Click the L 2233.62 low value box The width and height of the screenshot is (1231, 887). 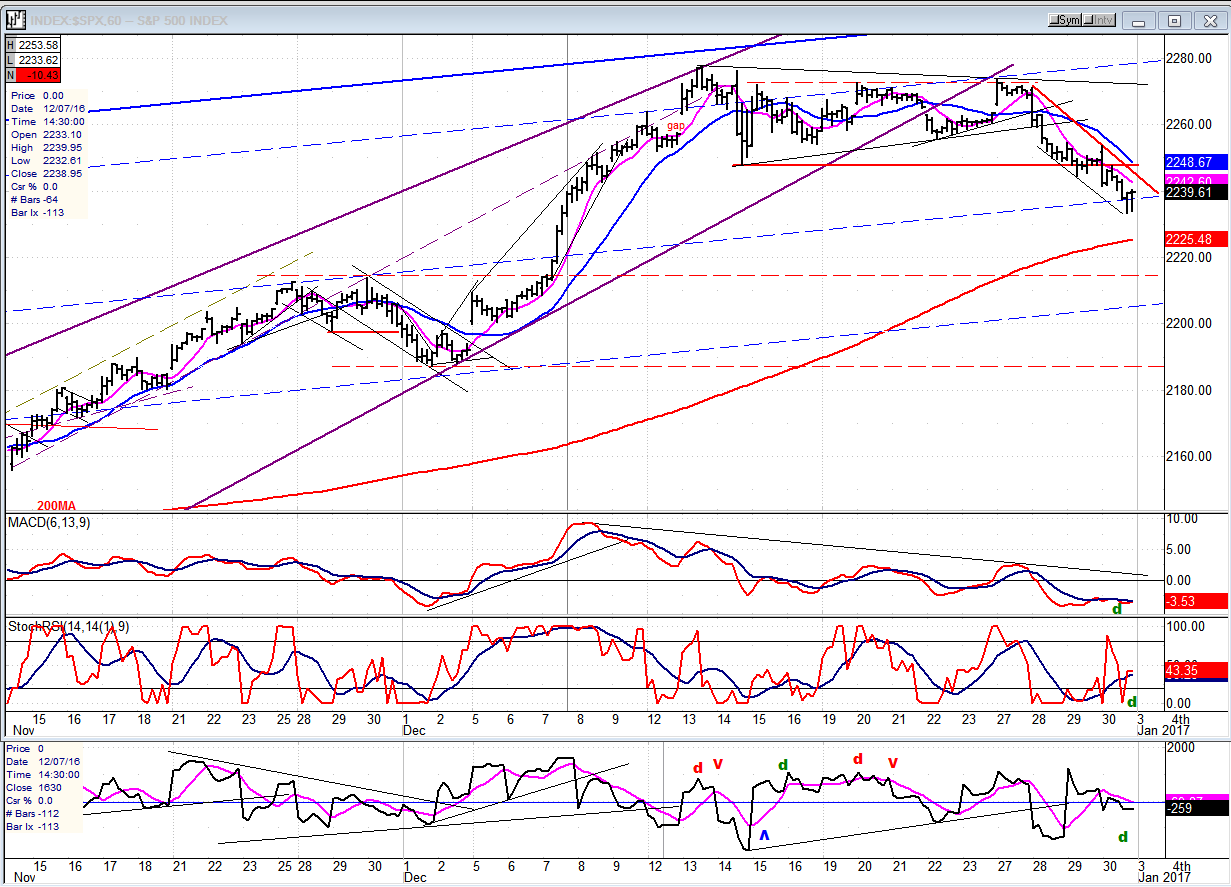35,60
